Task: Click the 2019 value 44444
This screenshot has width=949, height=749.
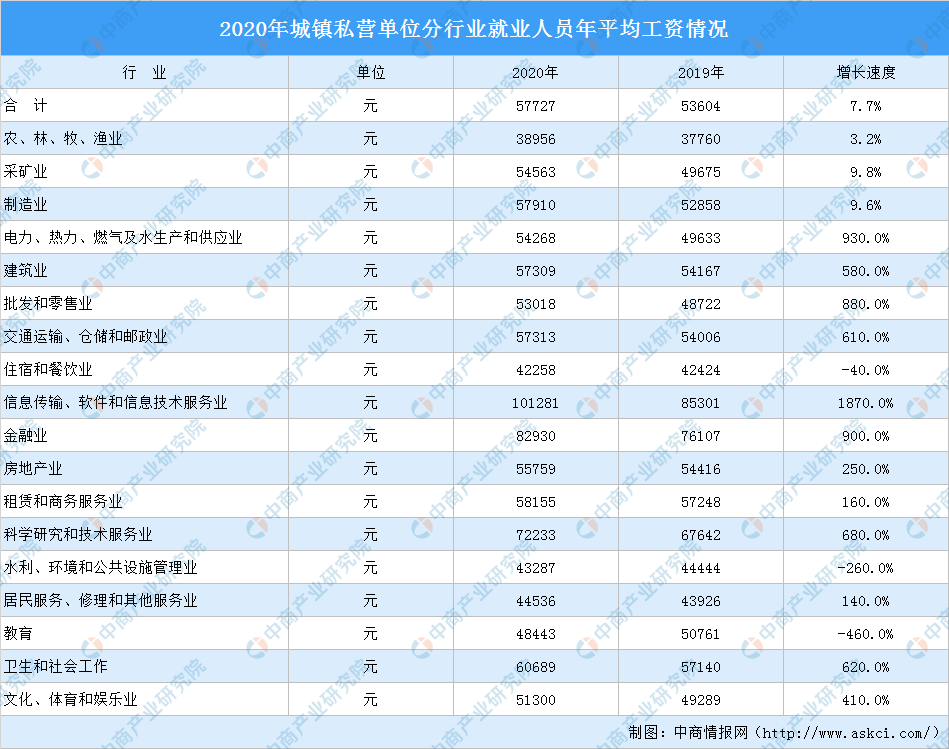Action: point(701,567)
